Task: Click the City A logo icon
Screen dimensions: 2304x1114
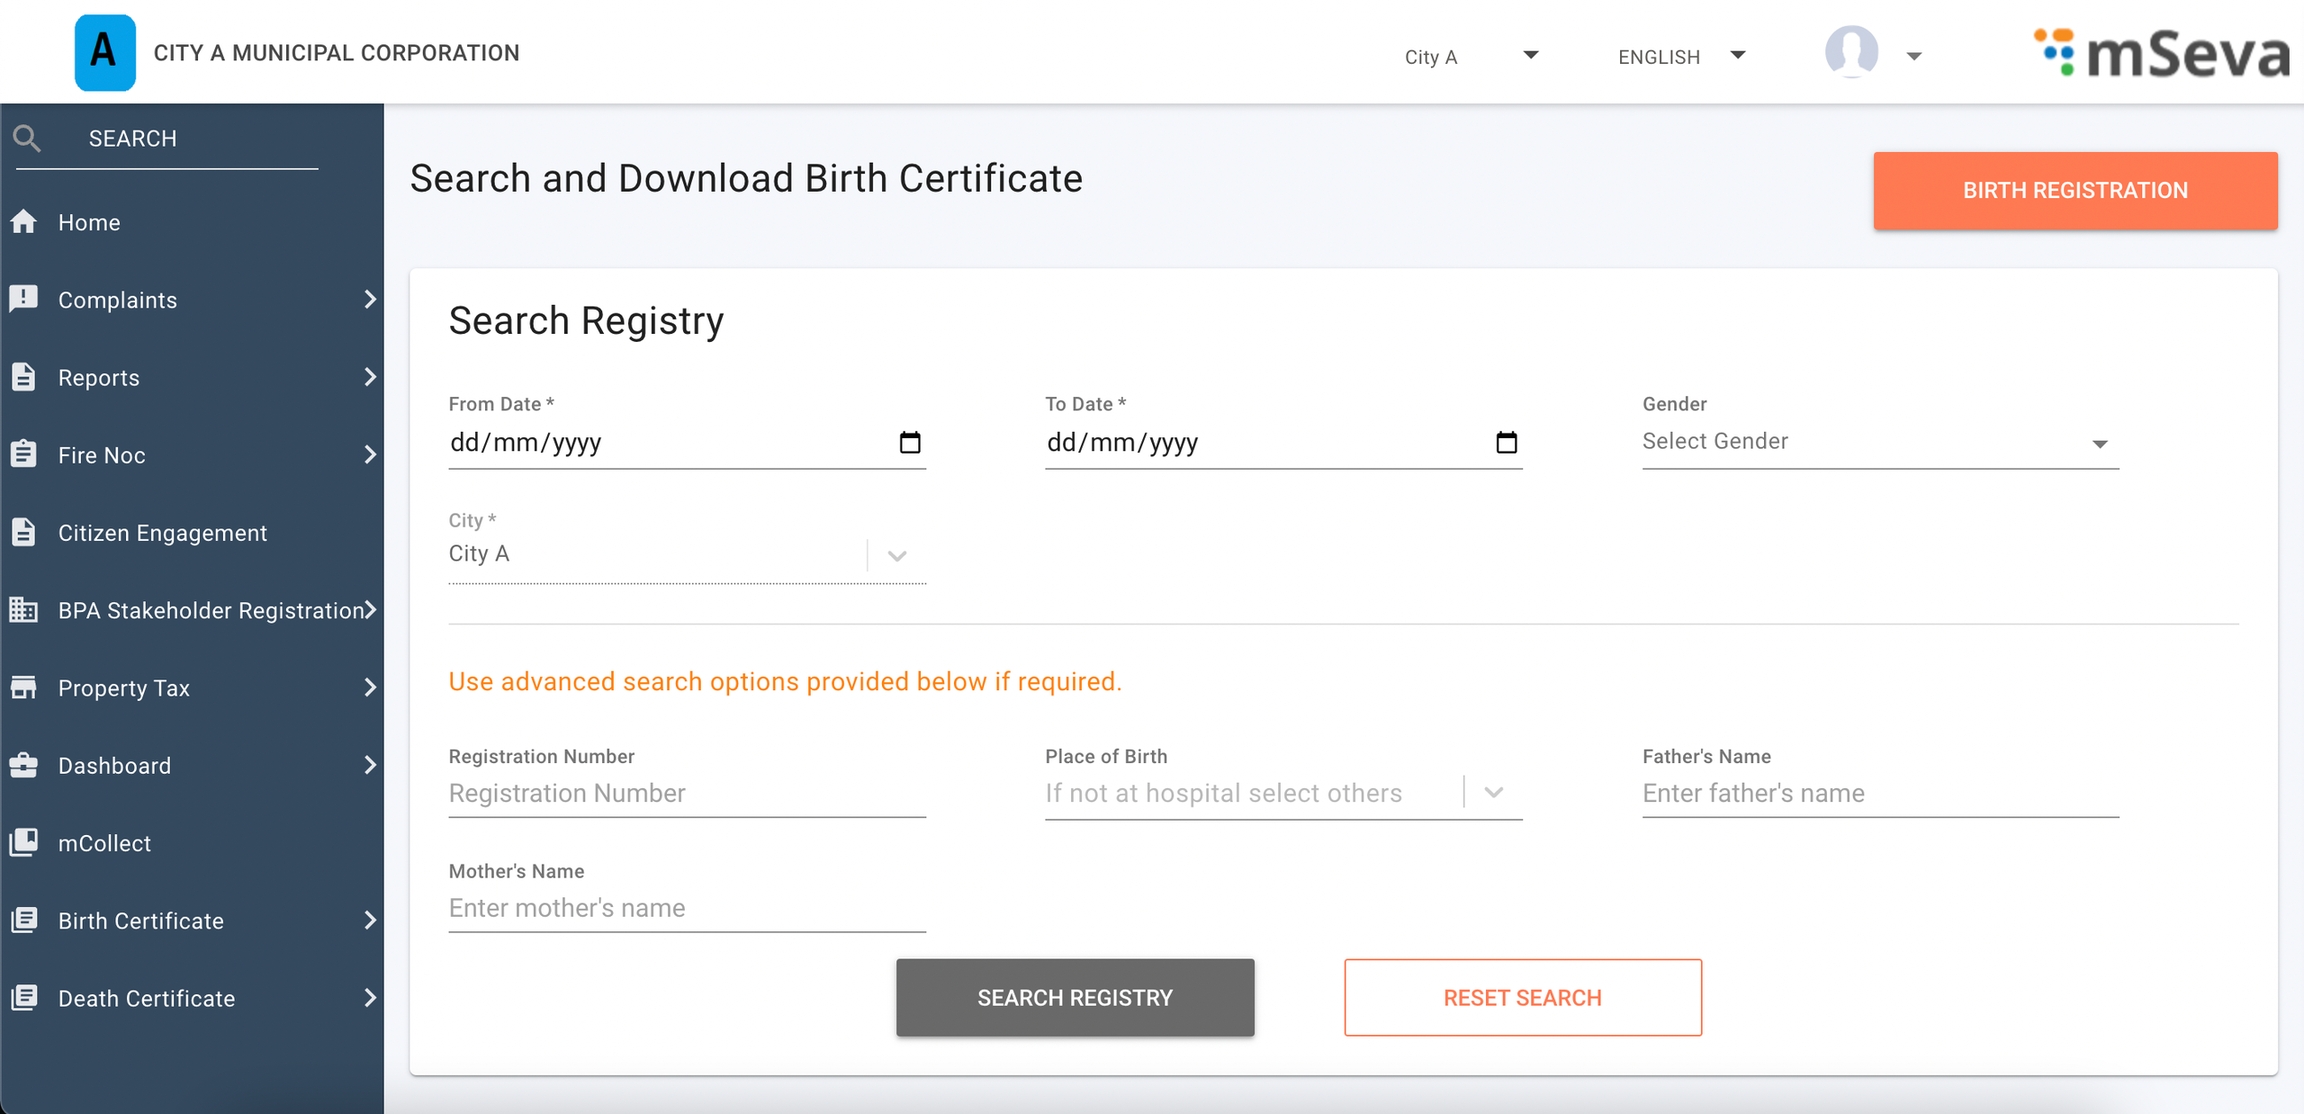Action: tap(105, 52)
